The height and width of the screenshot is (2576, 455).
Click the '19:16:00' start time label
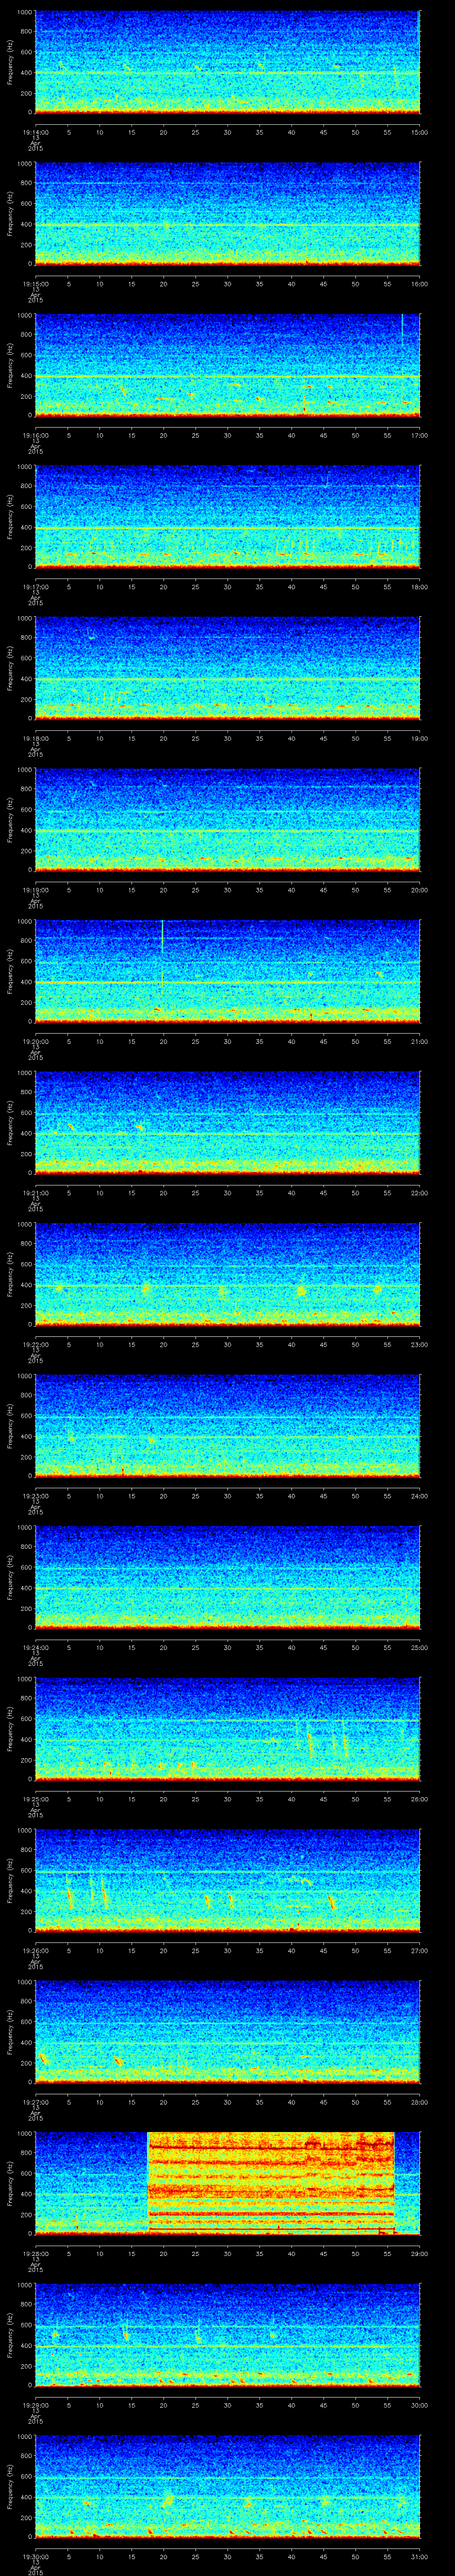pos(35,434)
